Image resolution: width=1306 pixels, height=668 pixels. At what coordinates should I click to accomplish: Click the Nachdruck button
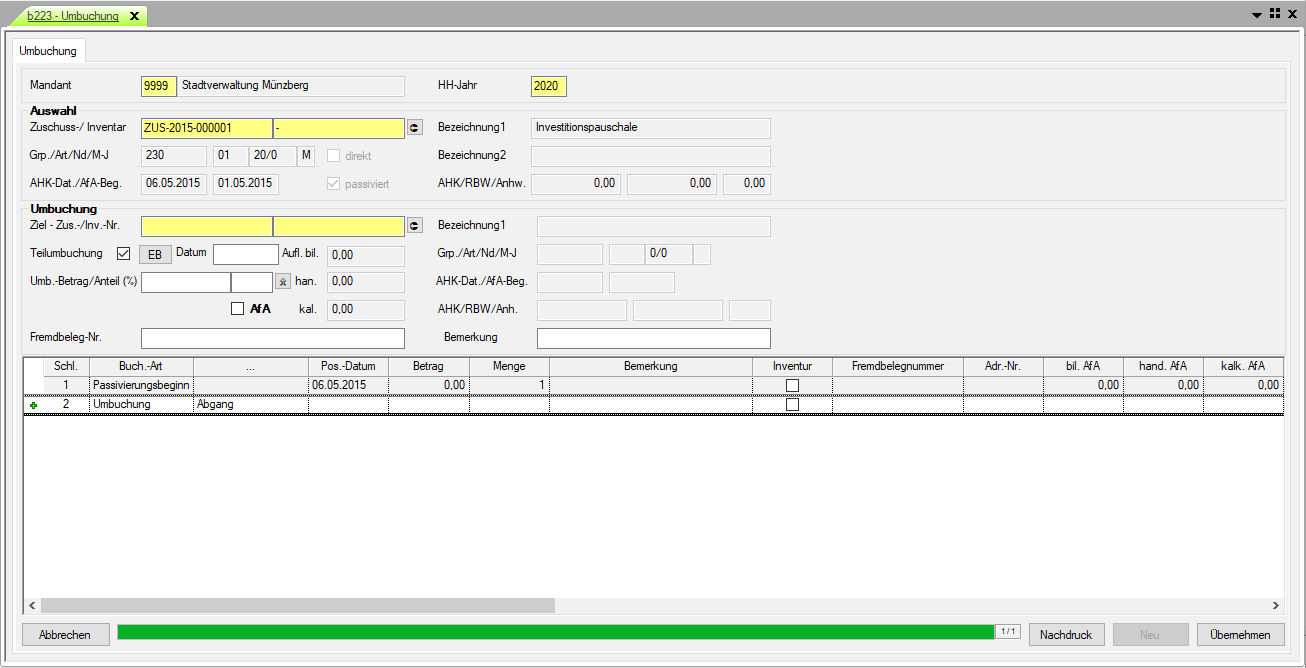[x=1067, y=635]
